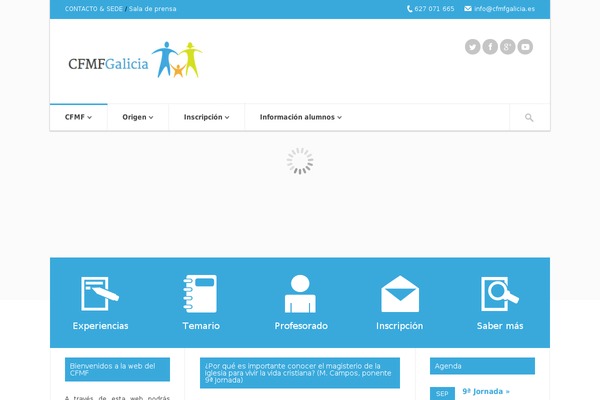The width and height of the screenshot is (600, 400).
Task: Click the phone number 627 071 665
Action: coord(434,9)
